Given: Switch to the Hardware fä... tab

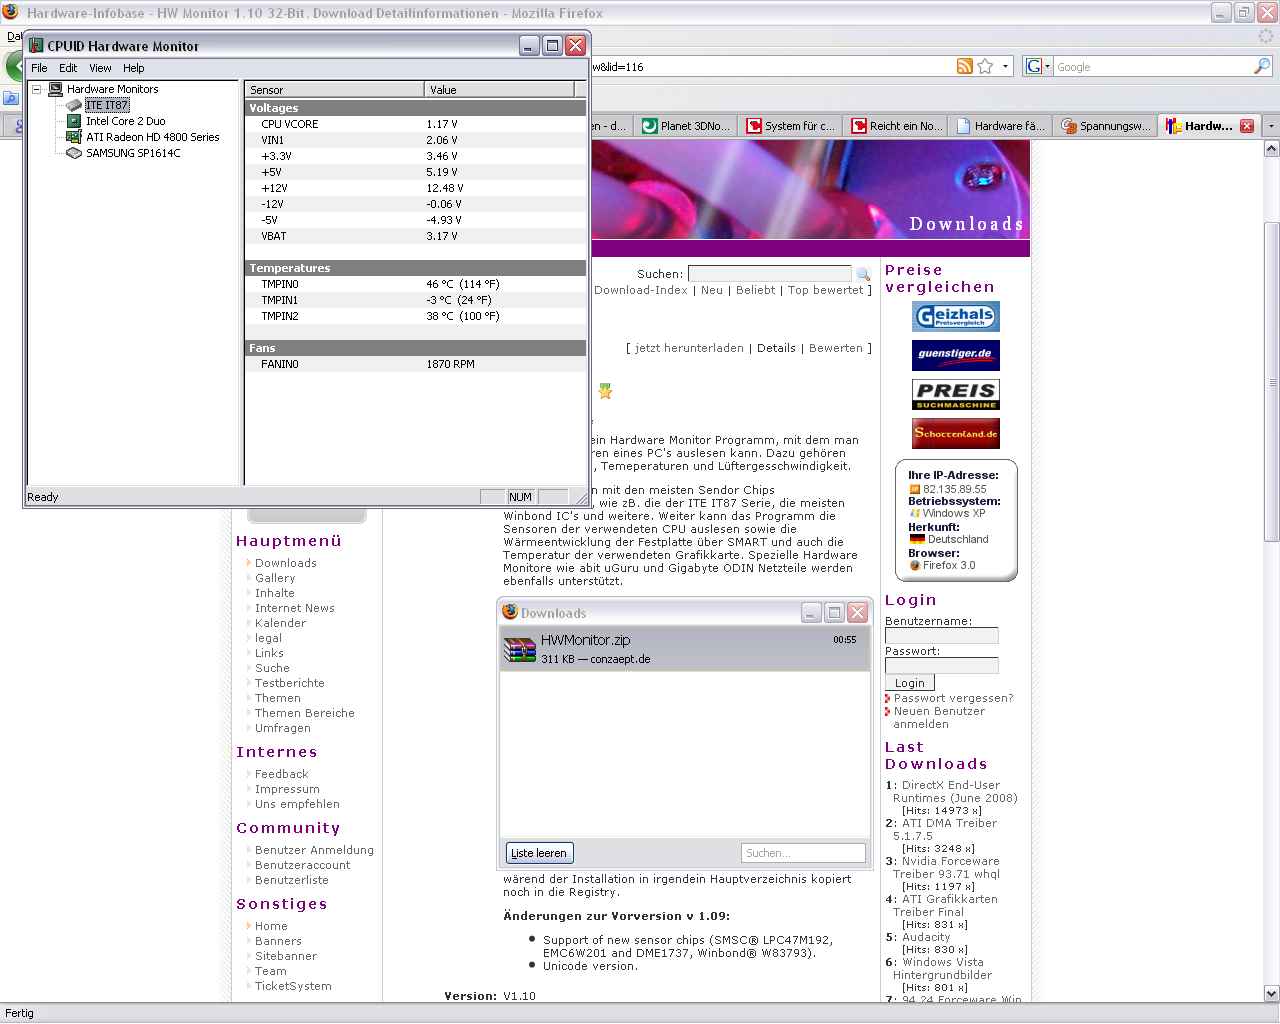Looking at the screenshot, I should tap(1000, 126).
